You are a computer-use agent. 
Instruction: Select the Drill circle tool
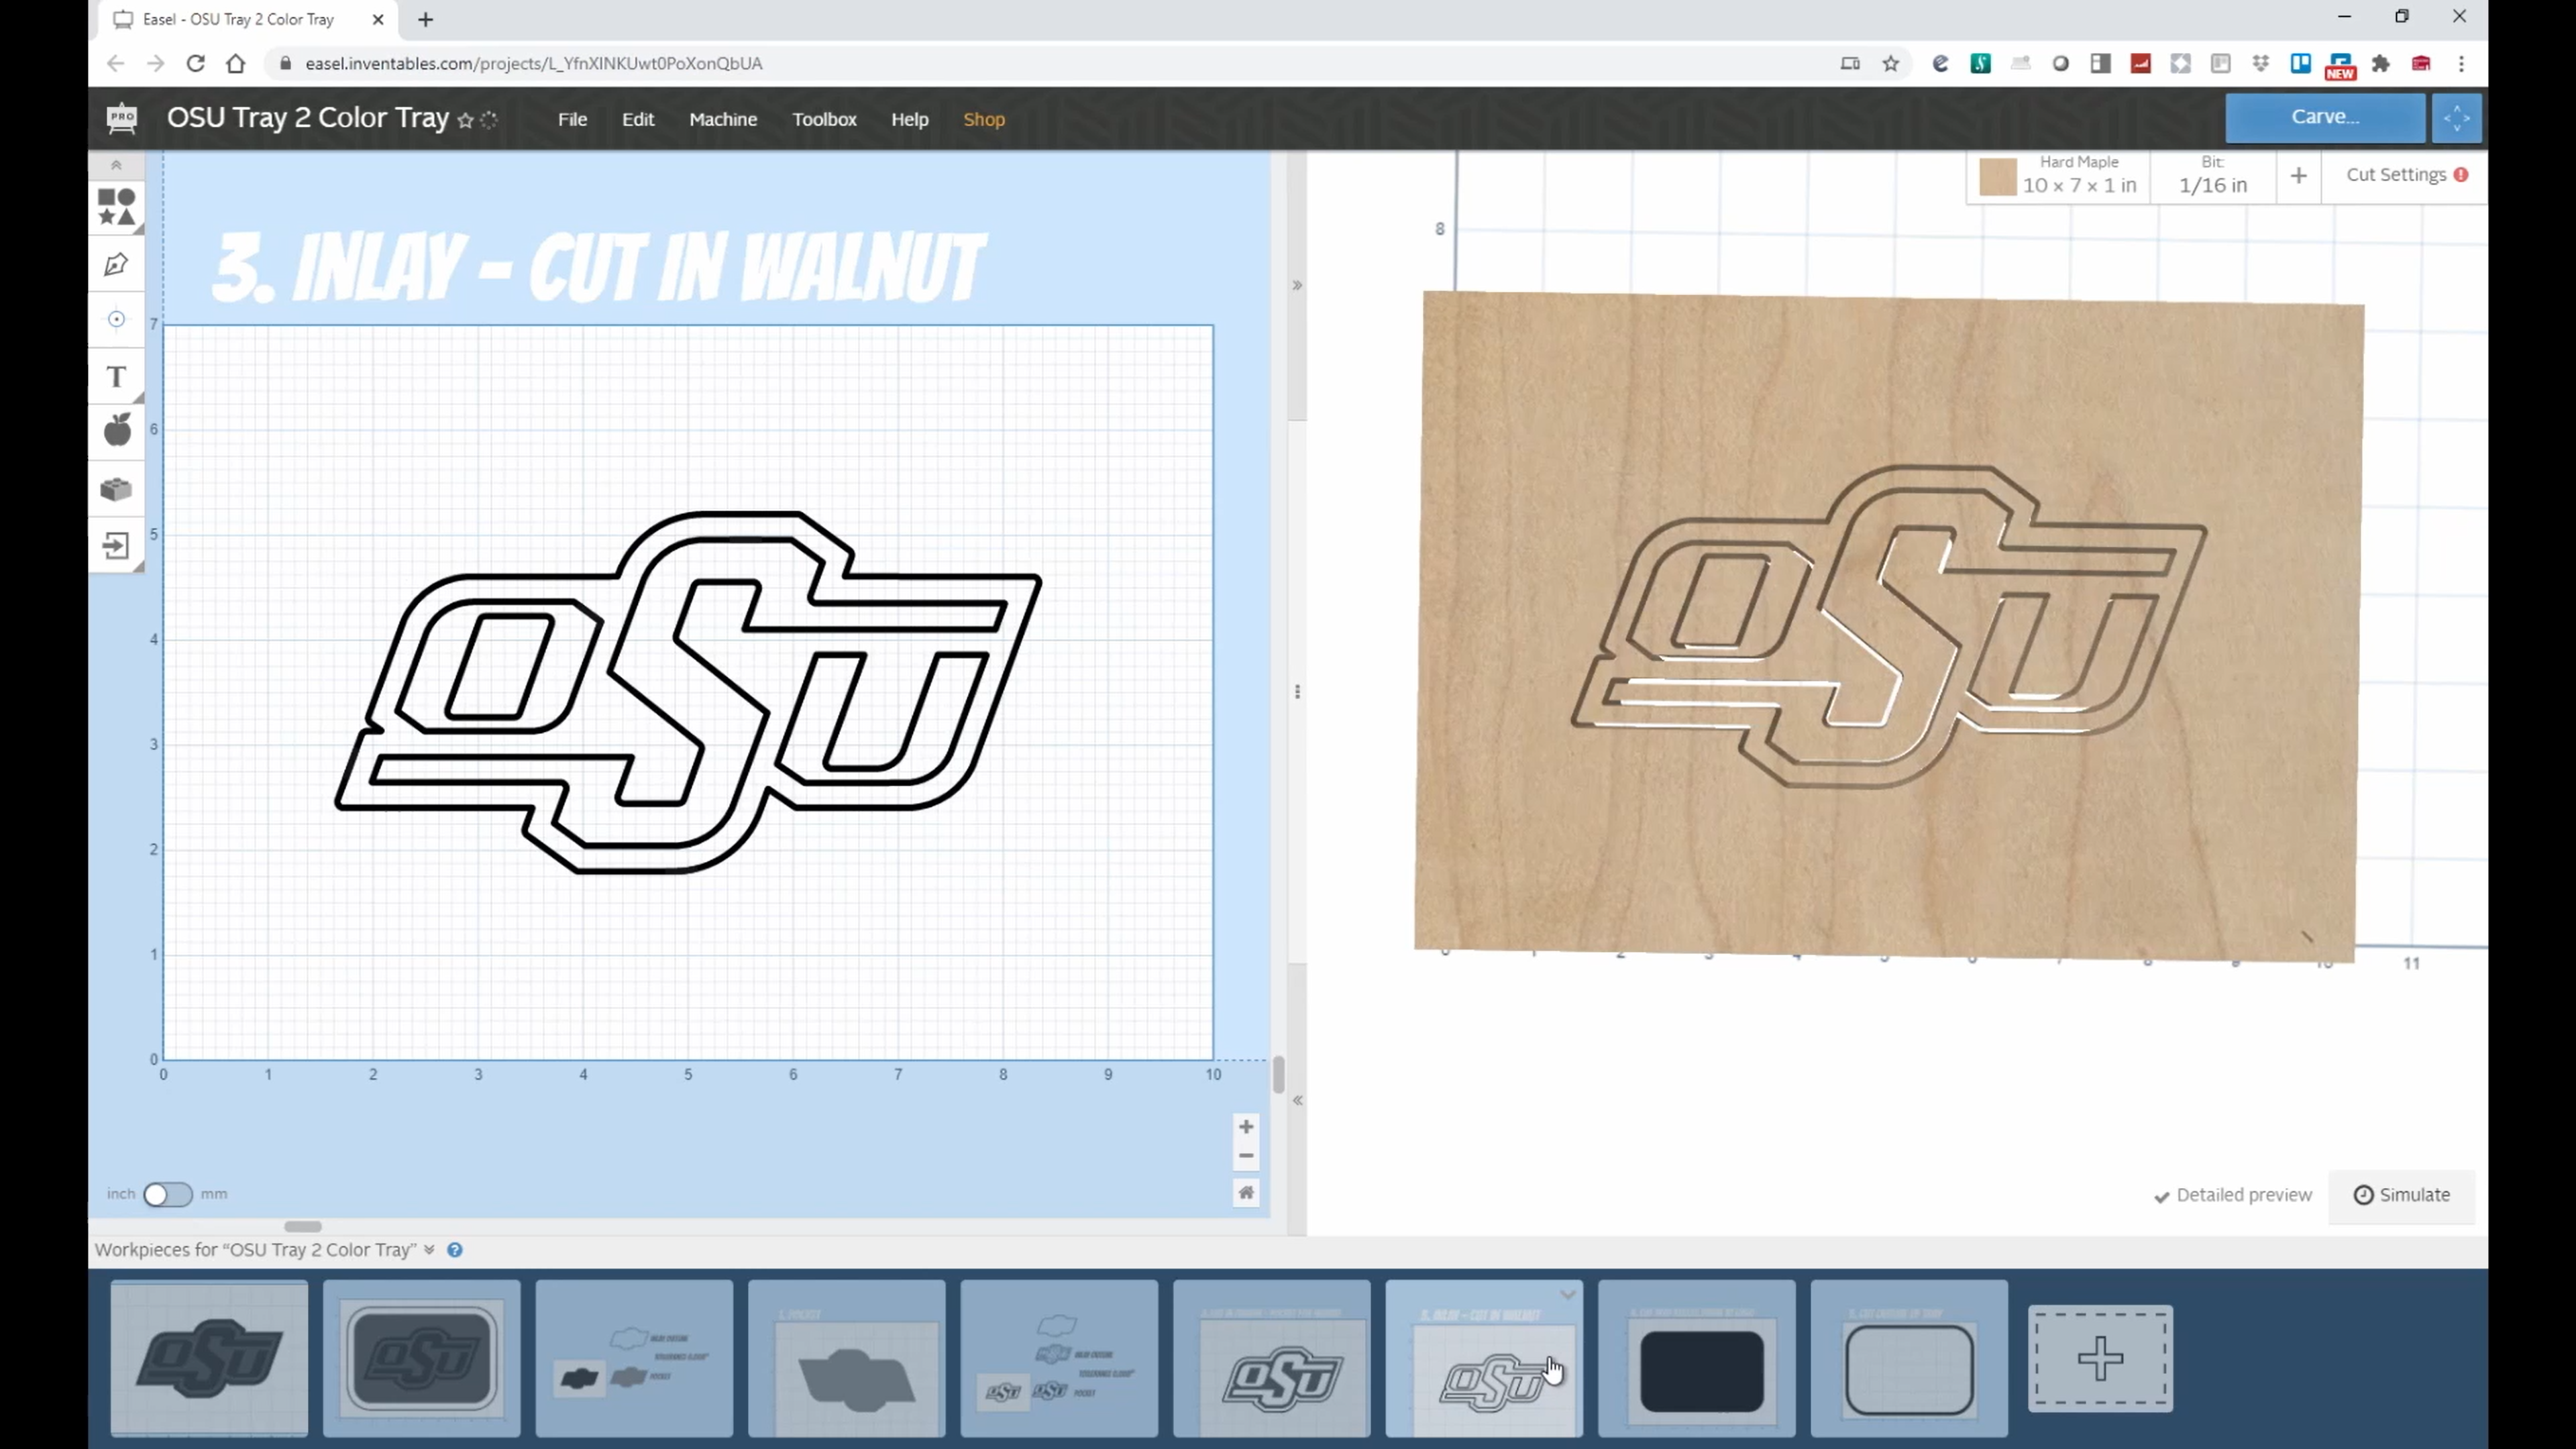tap(116, 319)
